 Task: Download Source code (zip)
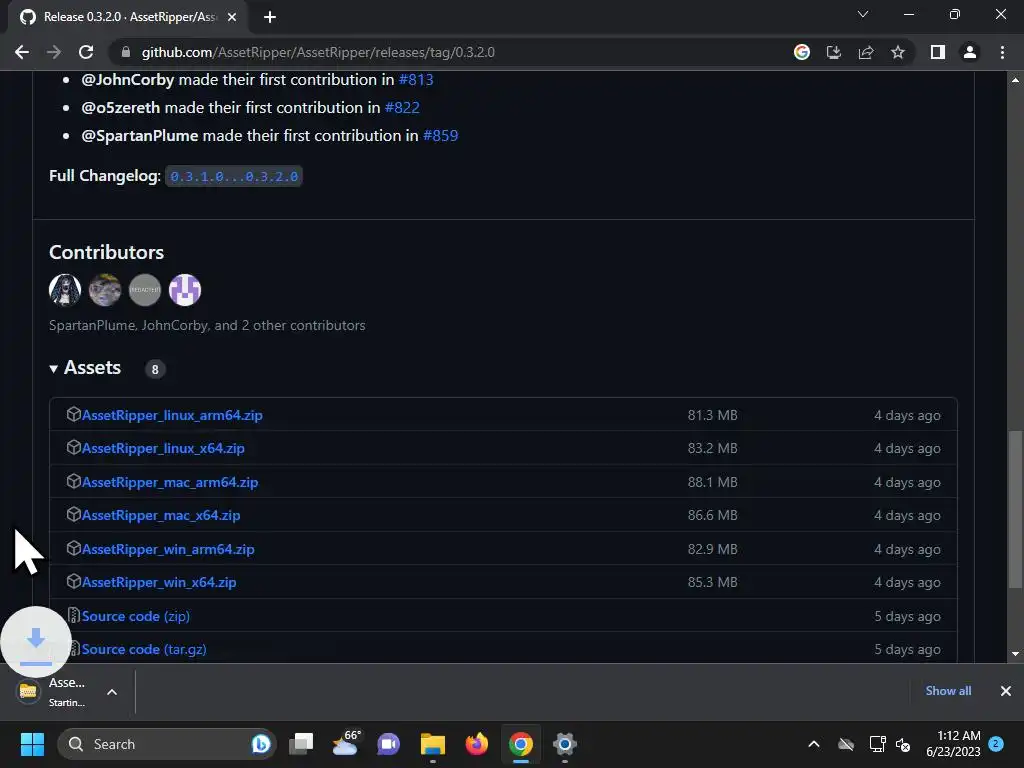pos(136,616)
